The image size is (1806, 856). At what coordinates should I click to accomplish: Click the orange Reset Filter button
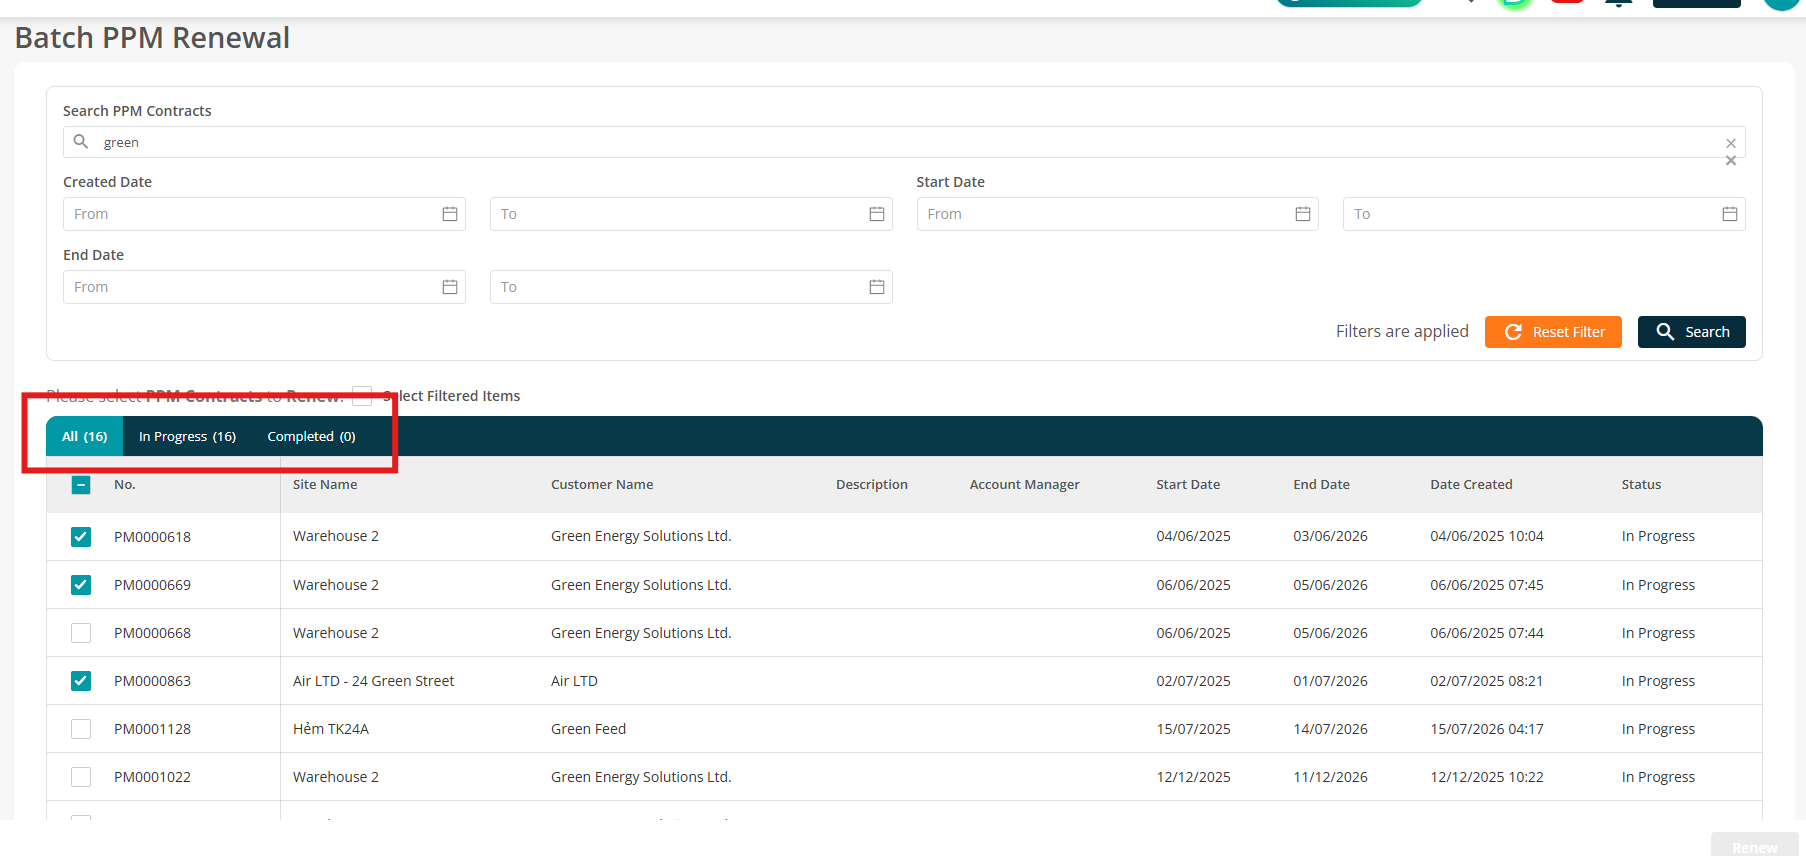[x=1553, y=332]
